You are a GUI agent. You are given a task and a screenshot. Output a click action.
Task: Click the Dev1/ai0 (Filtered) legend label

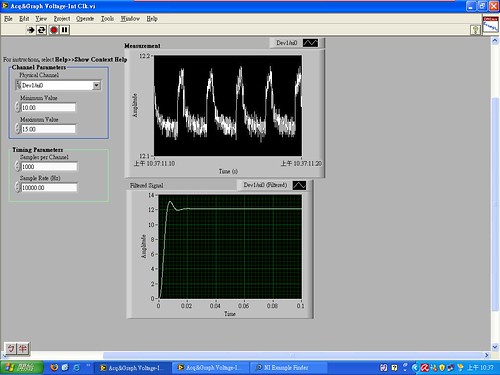265,185
